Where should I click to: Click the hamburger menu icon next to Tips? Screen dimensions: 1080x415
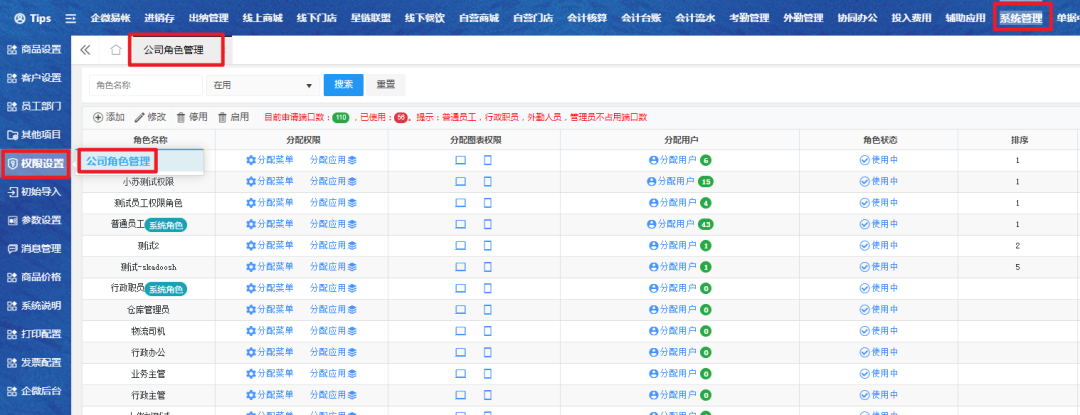pos(70,18)
